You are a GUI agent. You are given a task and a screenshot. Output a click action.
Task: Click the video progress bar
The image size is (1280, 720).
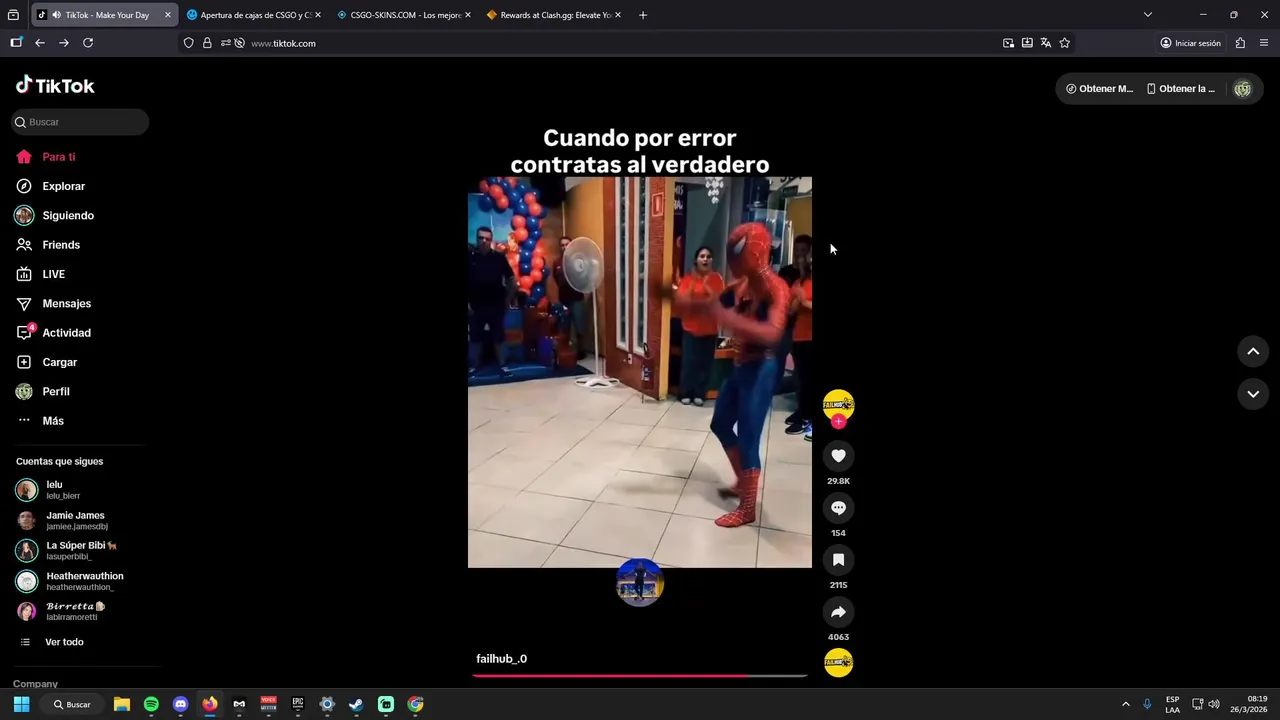(640, 676)
